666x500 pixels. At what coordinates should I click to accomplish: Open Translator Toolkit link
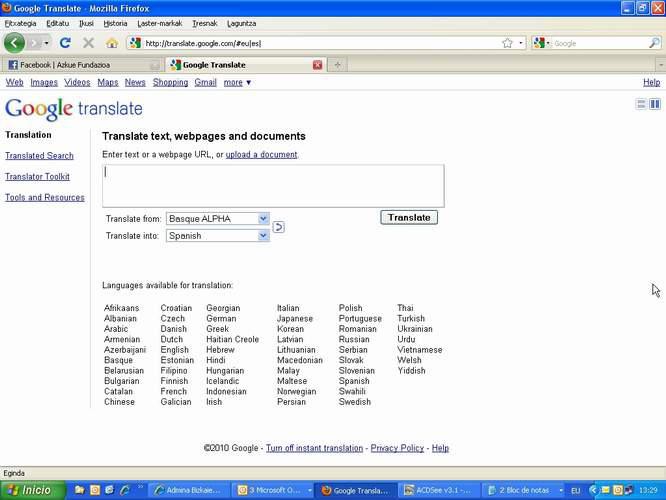tap(37, 177)
